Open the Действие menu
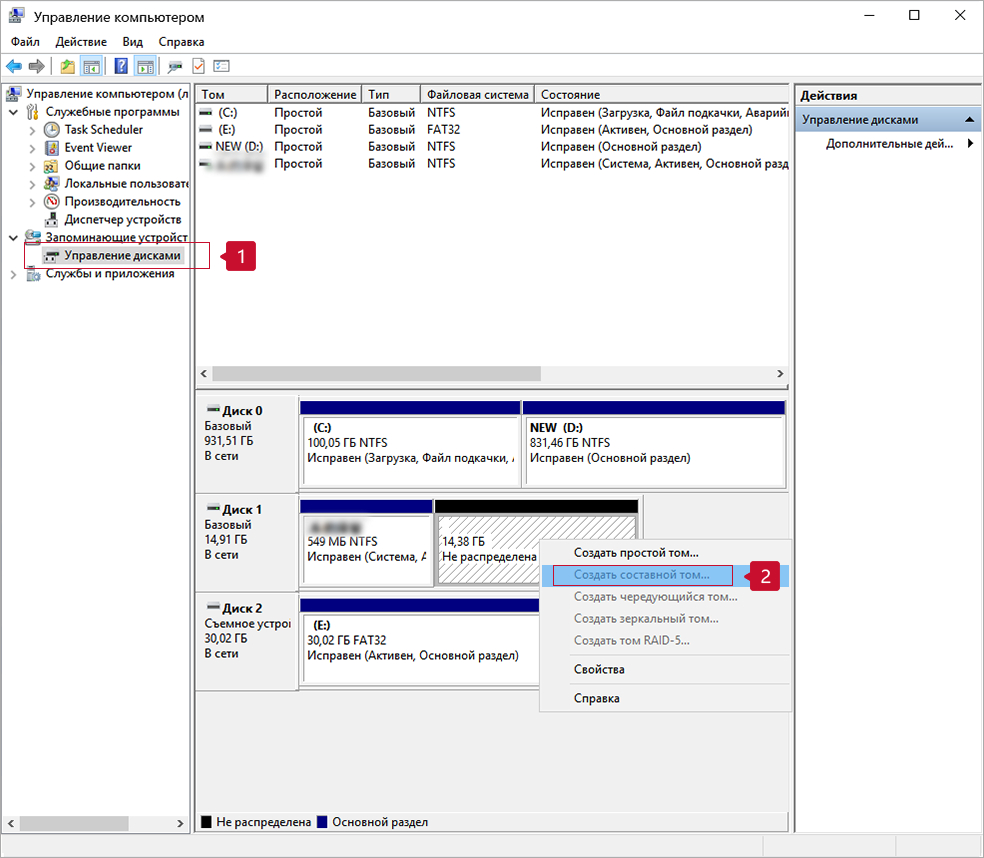This screenshot has width=984, height=858. pyautogui.click(x=81, y=42)
